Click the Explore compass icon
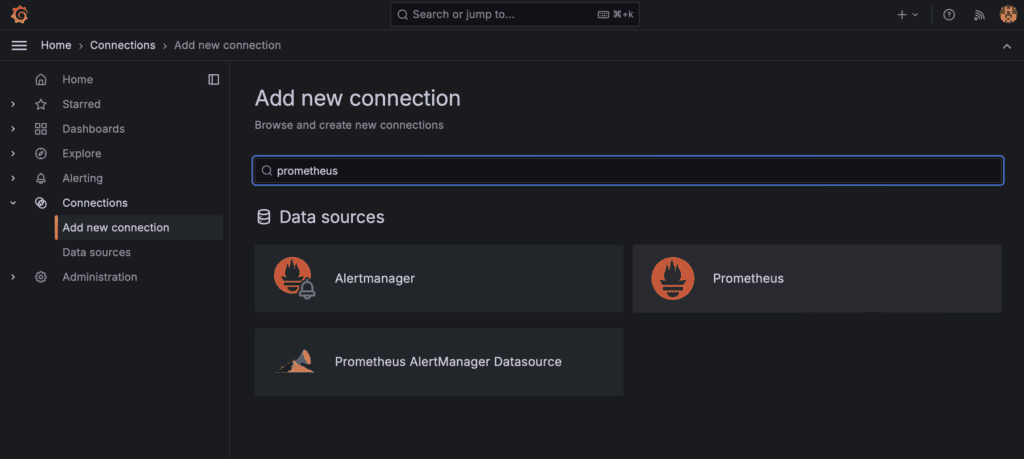The image size is (1024, 459). tap(40, 153)
